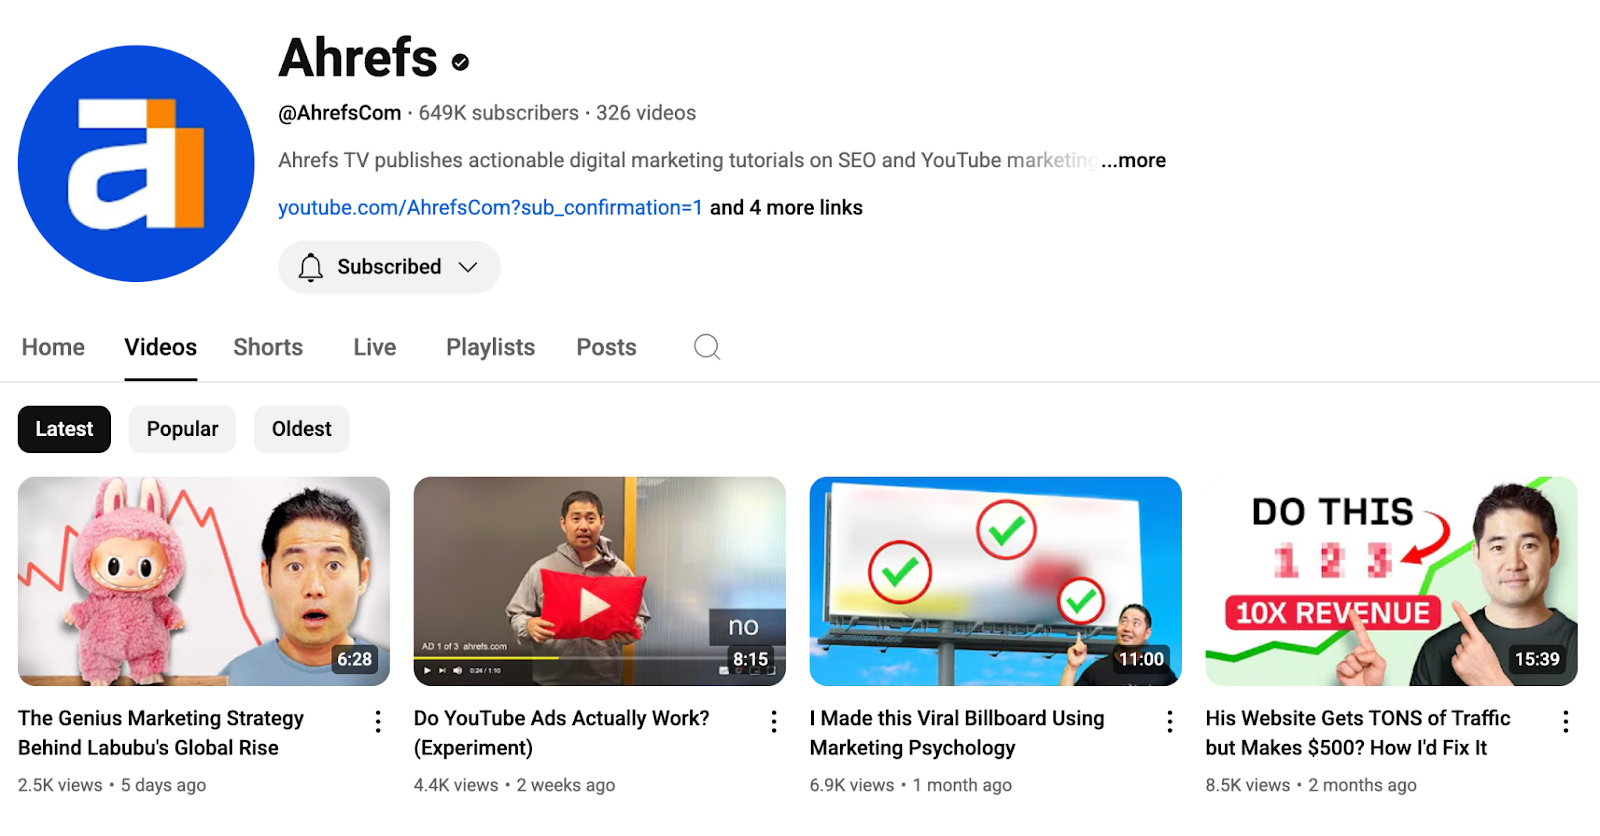Click the verified badge beside Ahrefs

tap(460, 62)
